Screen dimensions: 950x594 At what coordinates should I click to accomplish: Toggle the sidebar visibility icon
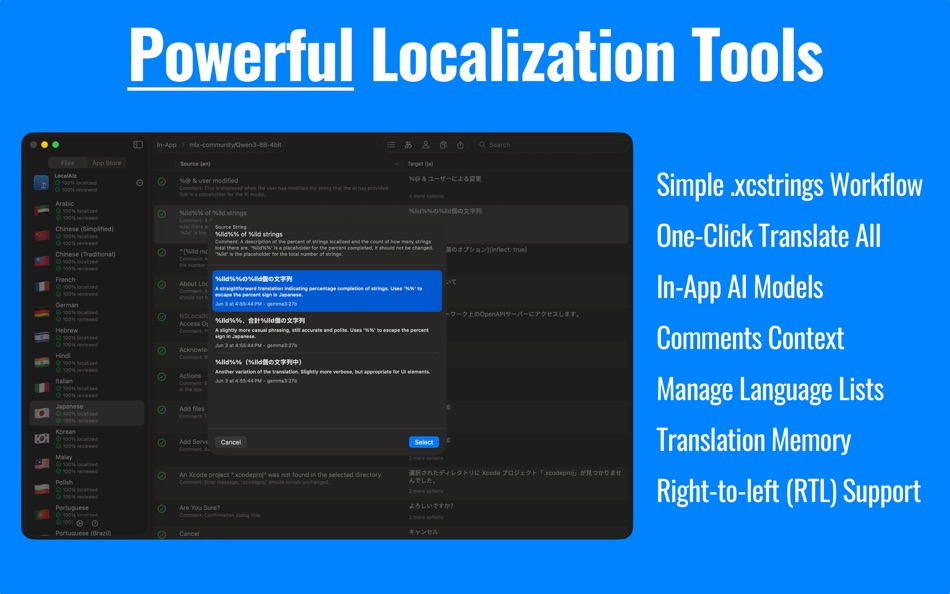click(137, 145)
